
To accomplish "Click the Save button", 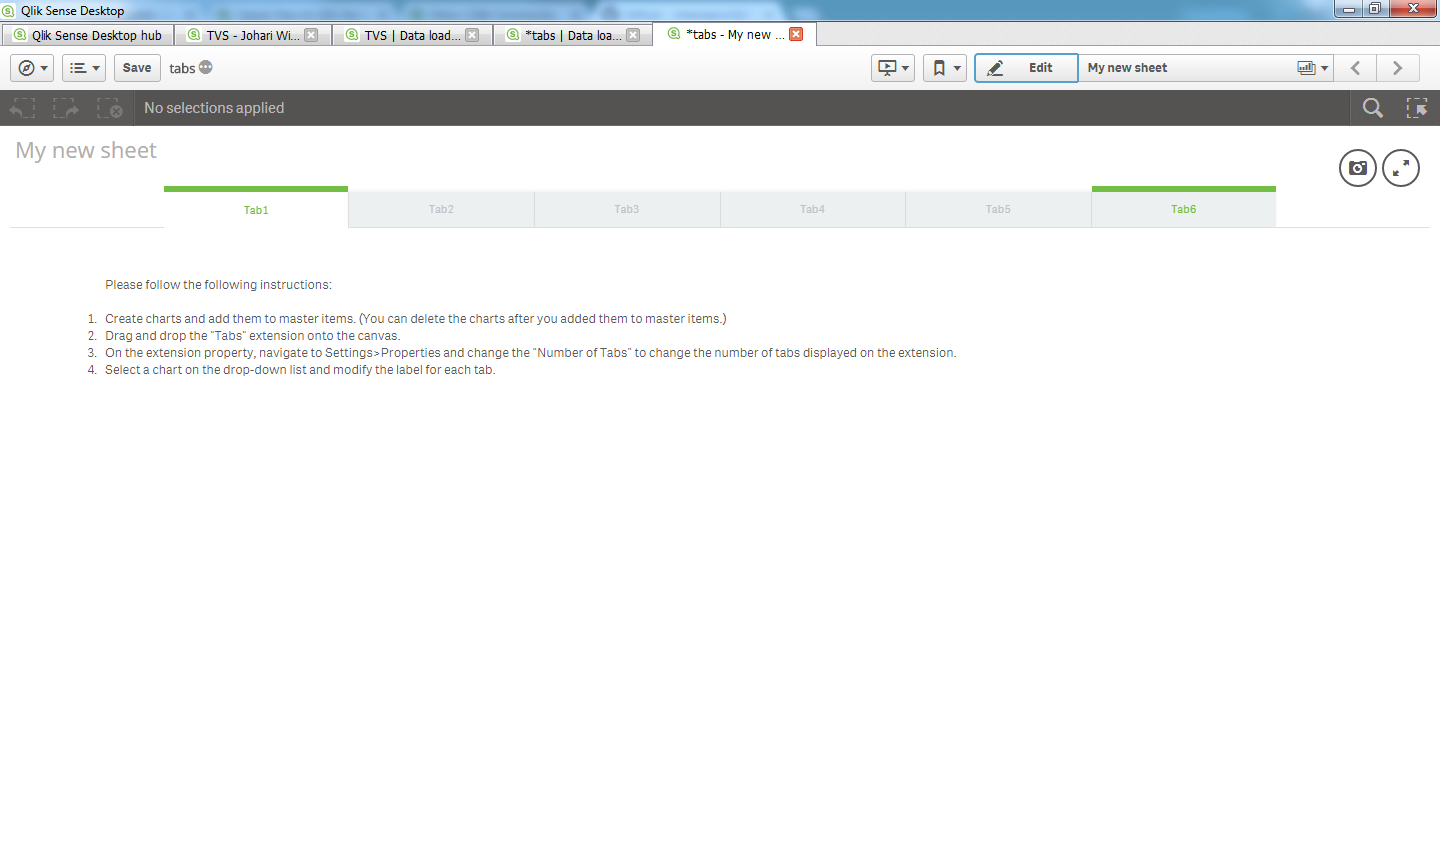I will pyautogui.click(x=137, y=68).
